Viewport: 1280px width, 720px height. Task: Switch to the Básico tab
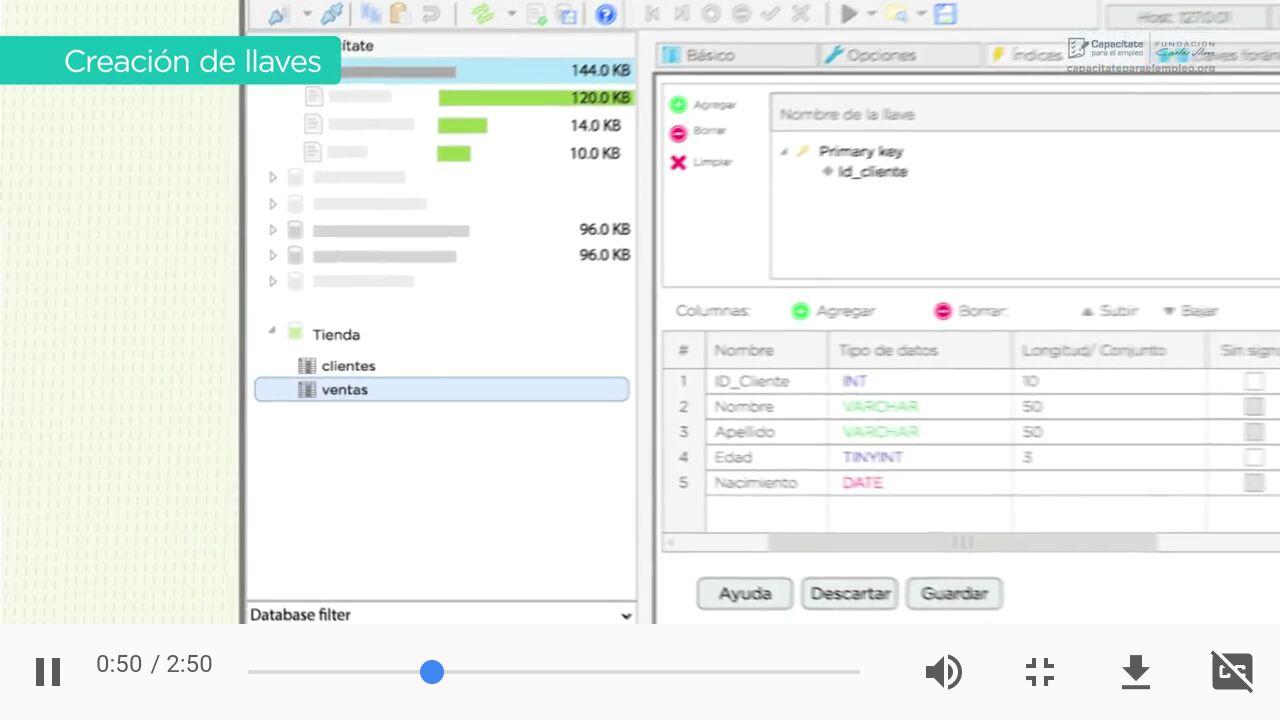pos(735,55)
